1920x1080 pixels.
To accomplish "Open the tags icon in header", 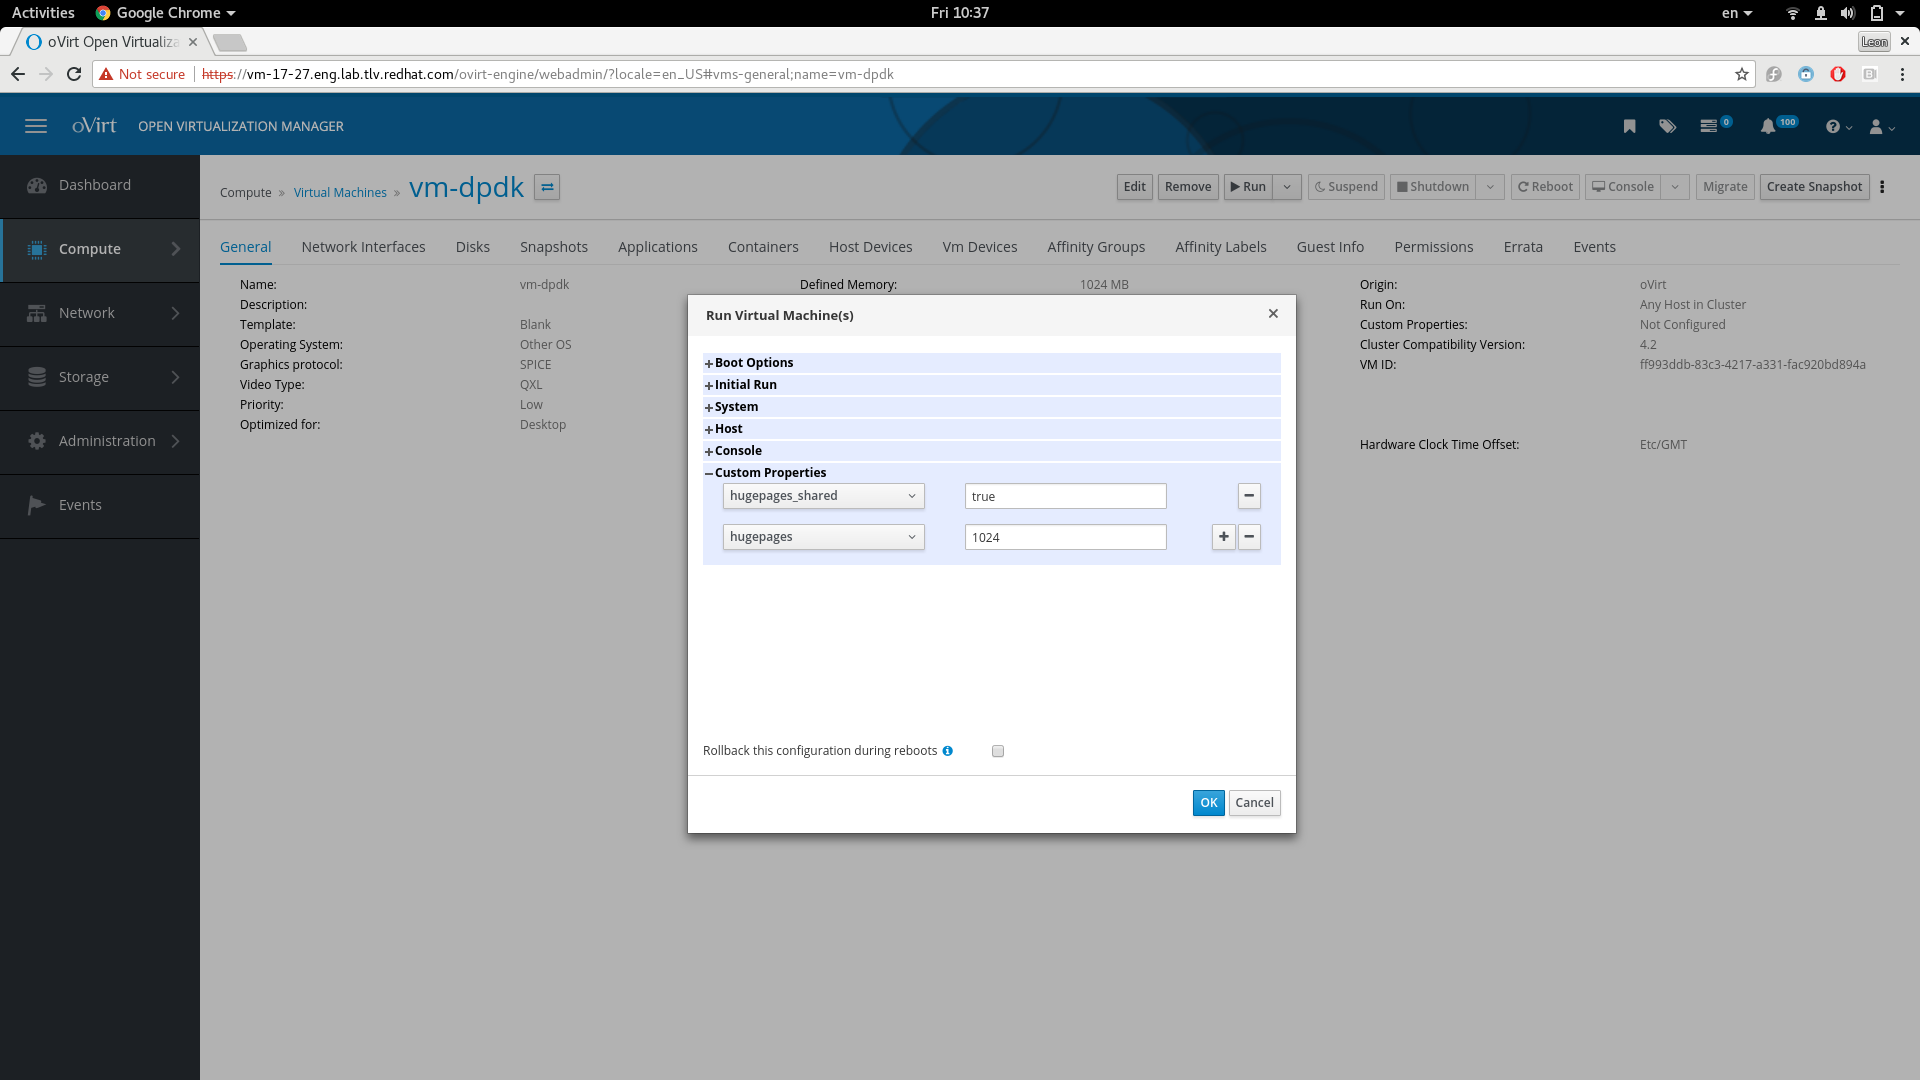I will 1667,126.
